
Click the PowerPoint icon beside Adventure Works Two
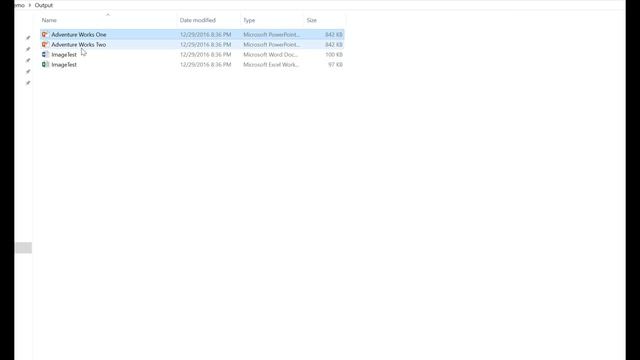pos(45,44)
